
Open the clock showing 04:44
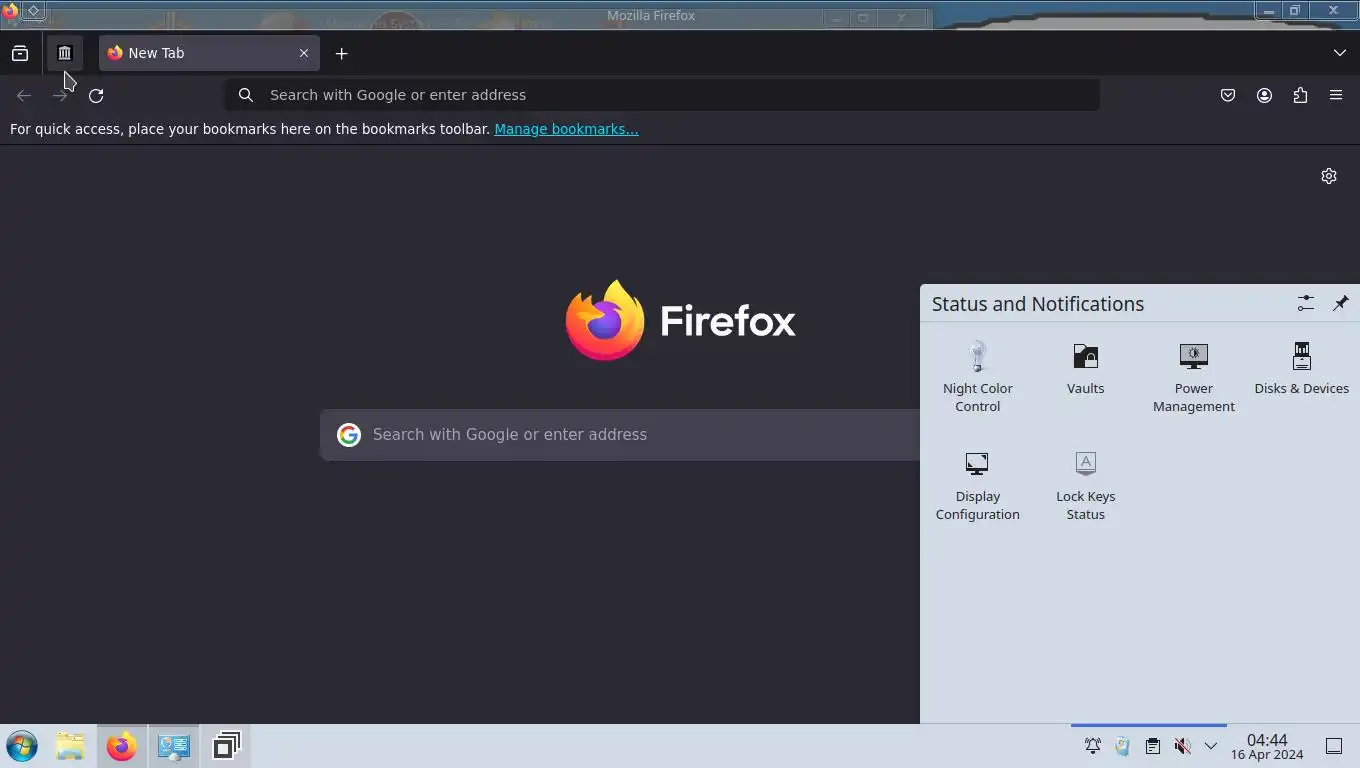coord(1267,746)
